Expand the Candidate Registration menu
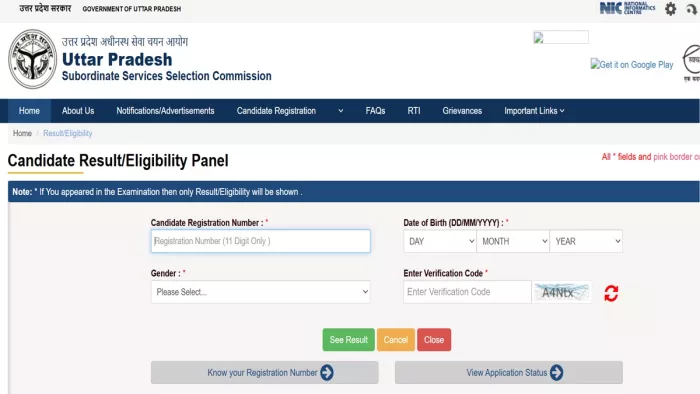This screenshot has width=700, height=394. (x=290, y=111)
